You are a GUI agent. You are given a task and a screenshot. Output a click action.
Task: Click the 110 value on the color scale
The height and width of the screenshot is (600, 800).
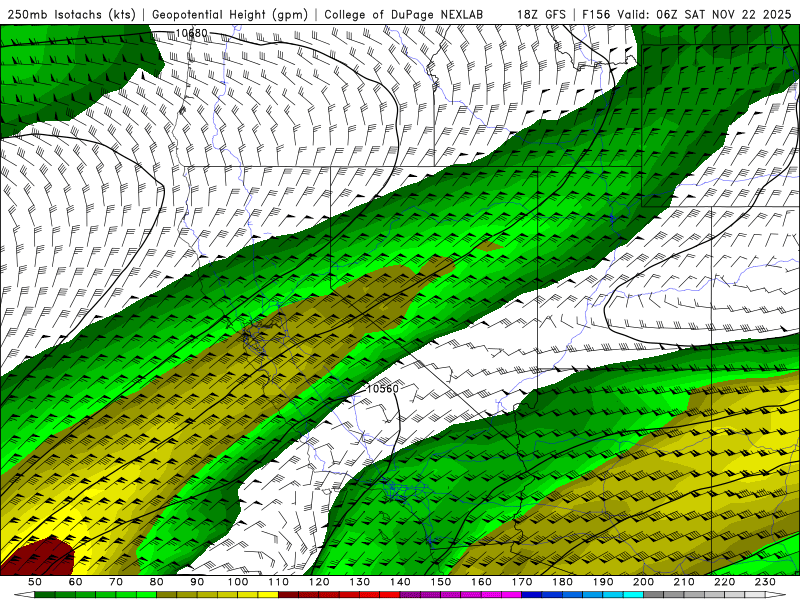[279, 582]
